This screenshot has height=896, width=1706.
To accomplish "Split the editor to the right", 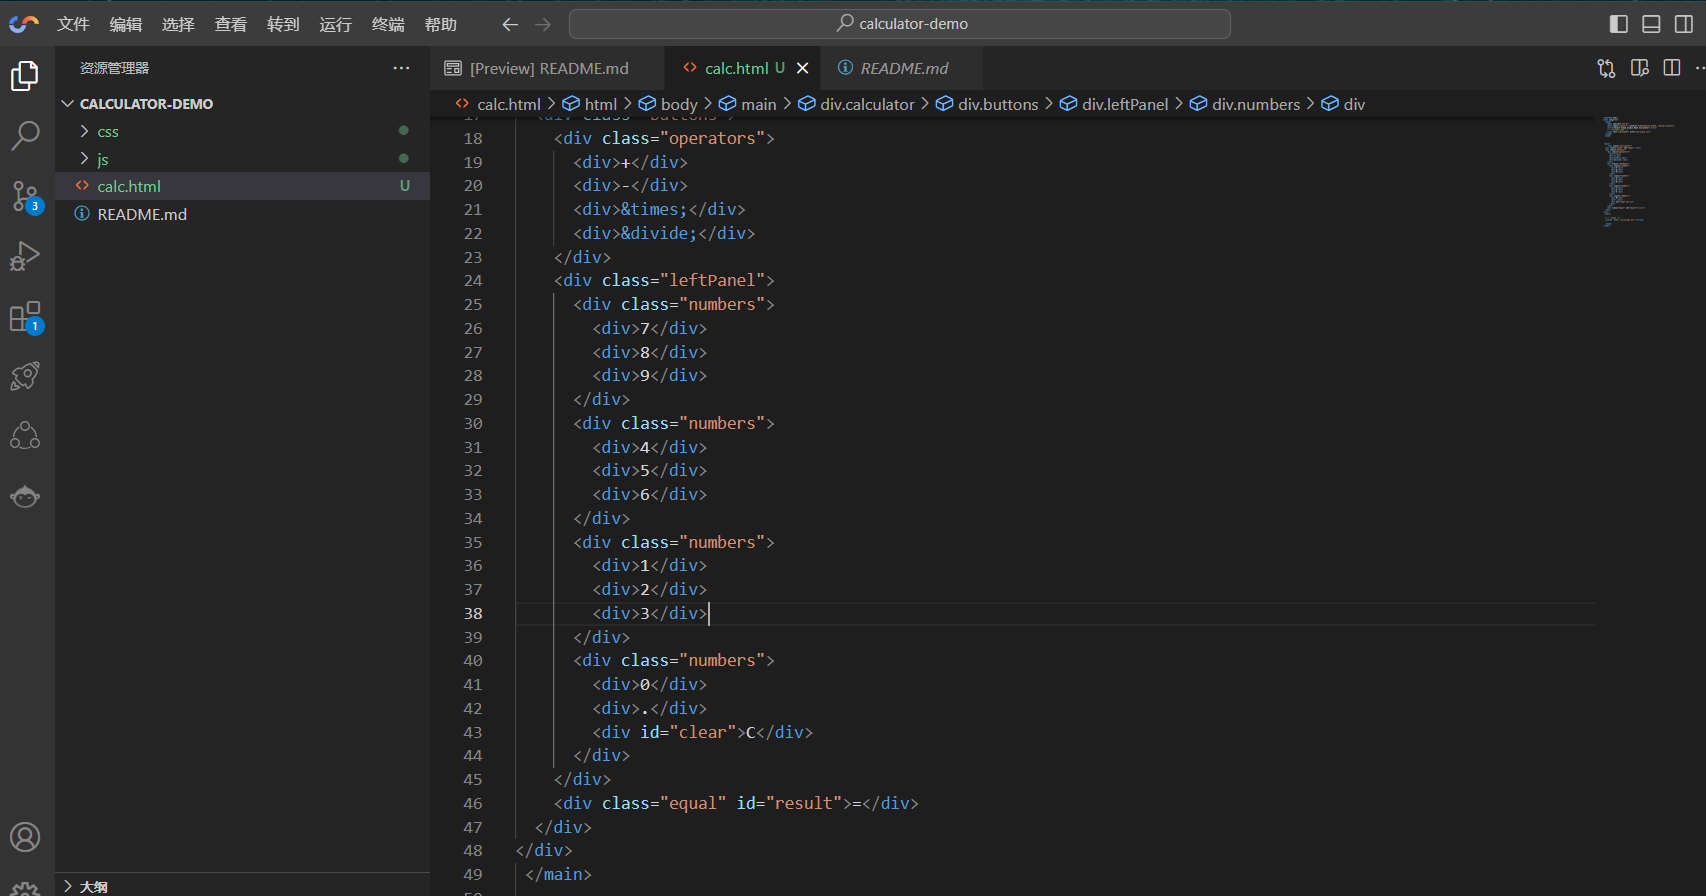I will pyautogui.click(x=1672, y=68).
